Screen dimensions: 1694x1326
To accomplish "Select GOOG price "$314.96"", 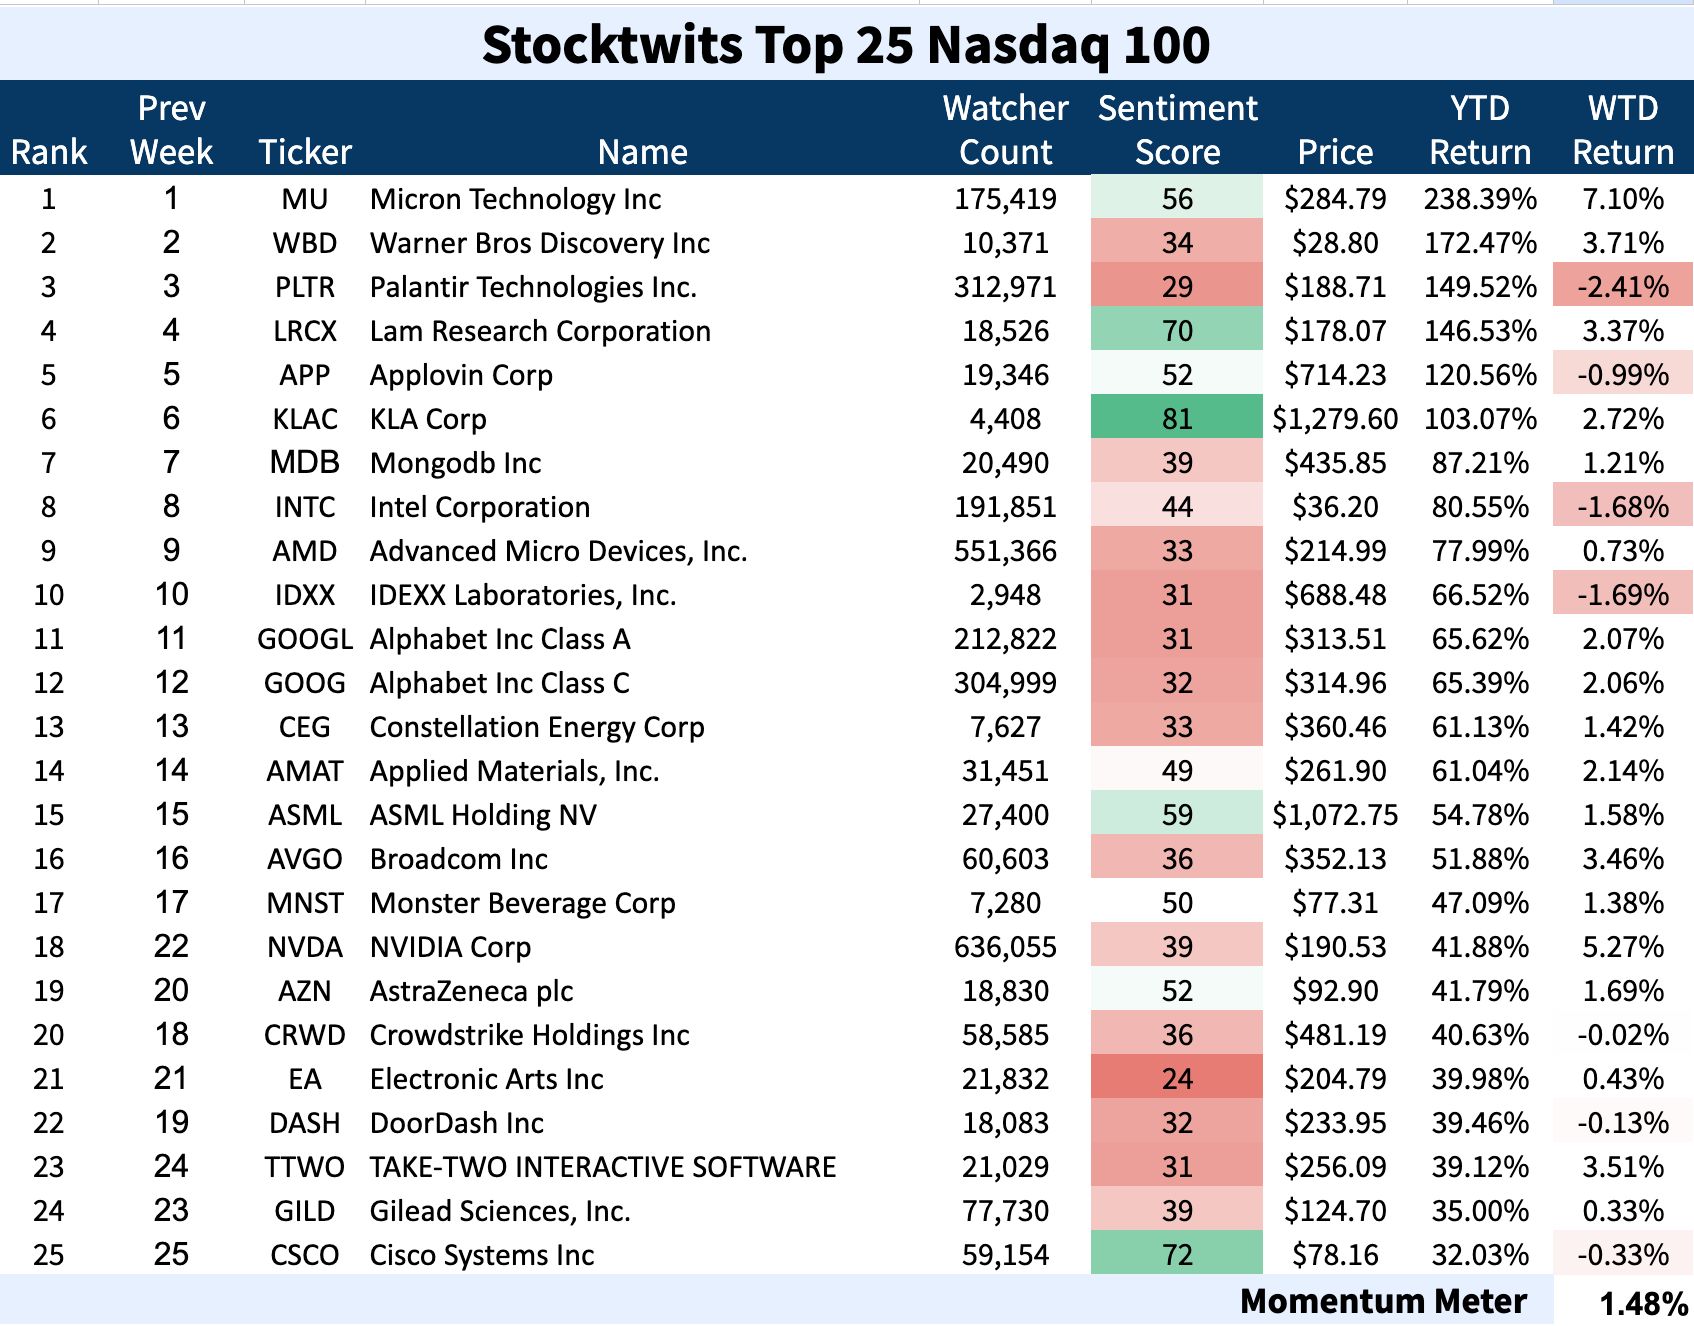I will coord(1335,683).
